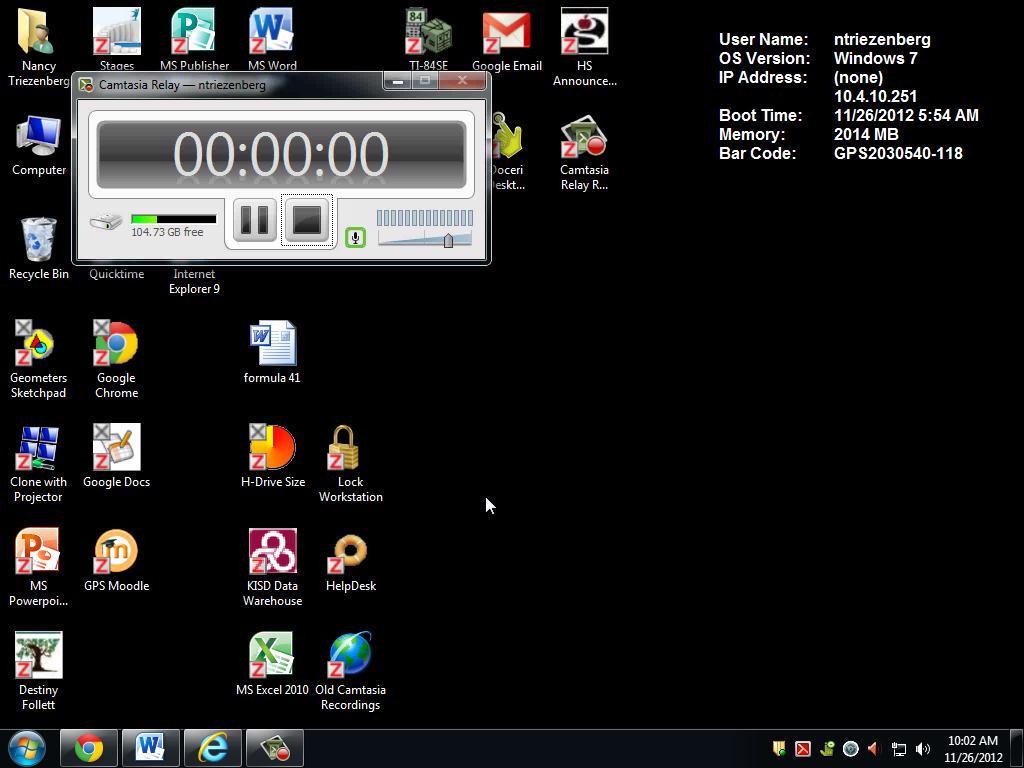Open the Windows Start menu
The width and height of the screenshot is (1024, 768).
27,748
